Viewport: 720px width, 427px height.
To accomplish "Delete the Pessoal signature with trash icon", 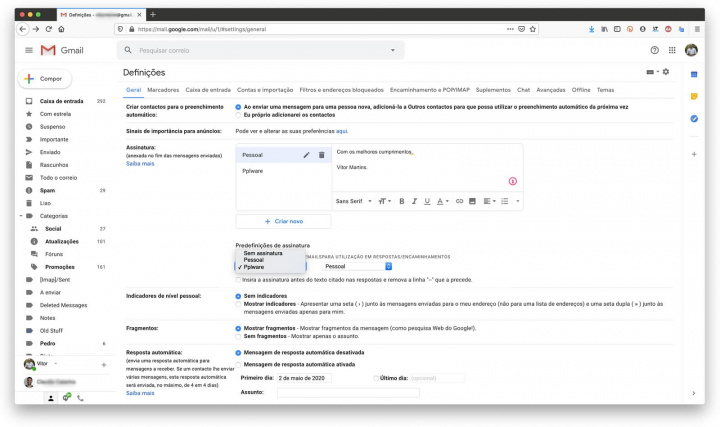I will coord(321,155).
